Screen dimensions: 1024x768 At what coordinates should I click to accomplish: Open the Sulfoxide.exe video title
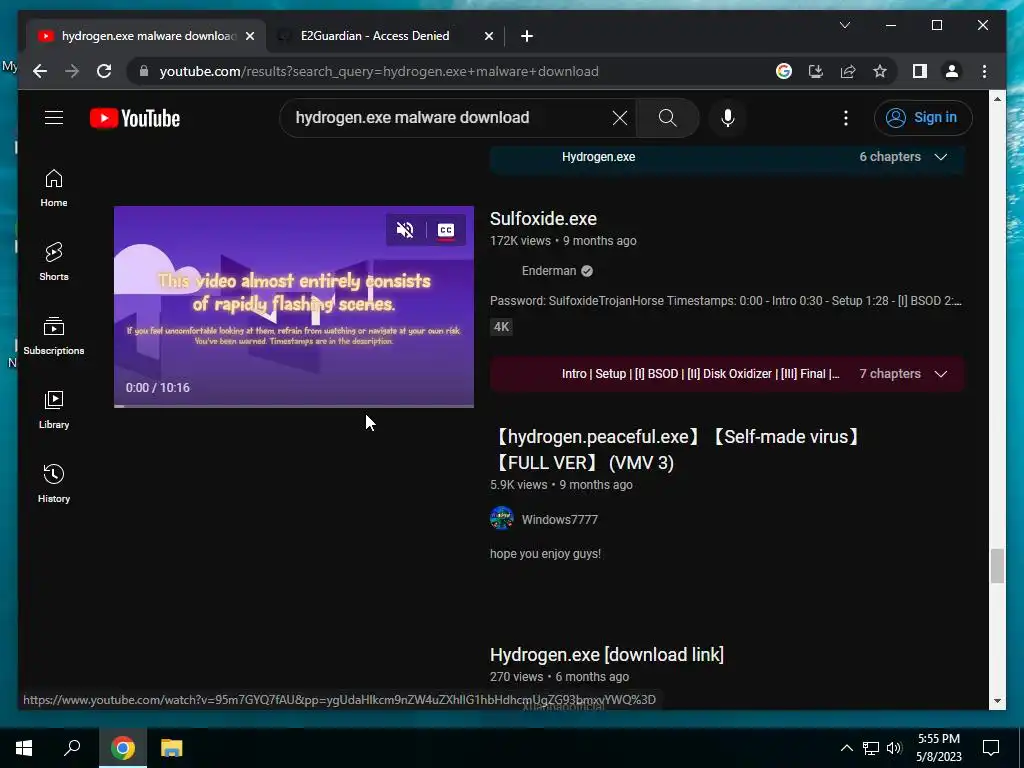543,219
